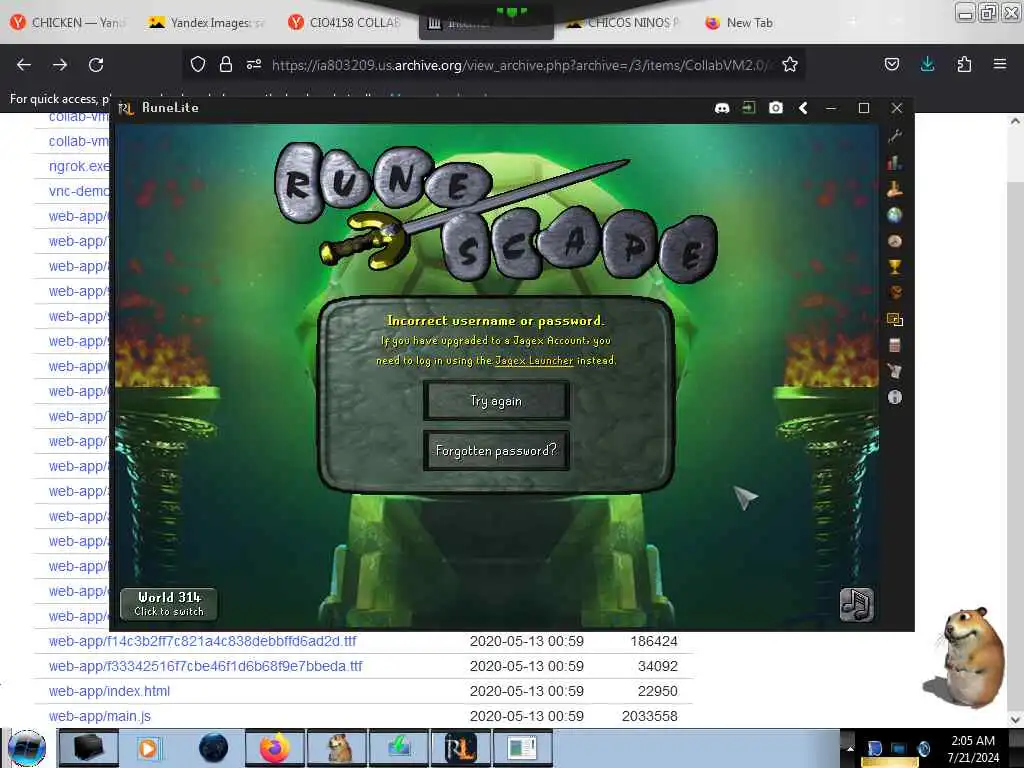Click the file size 2033558
1024x768 pixels.
pos(650,716)
